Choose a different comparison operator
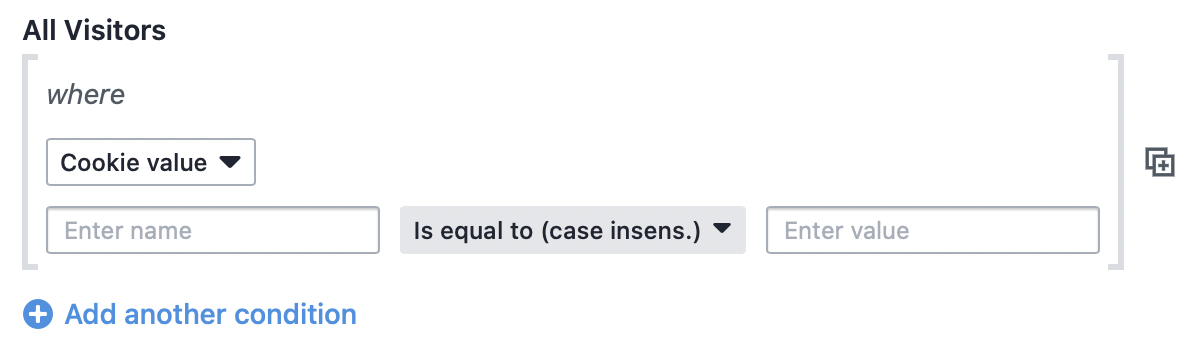Viewport: 1196px width, 360px height. click(x=573, y=230)
